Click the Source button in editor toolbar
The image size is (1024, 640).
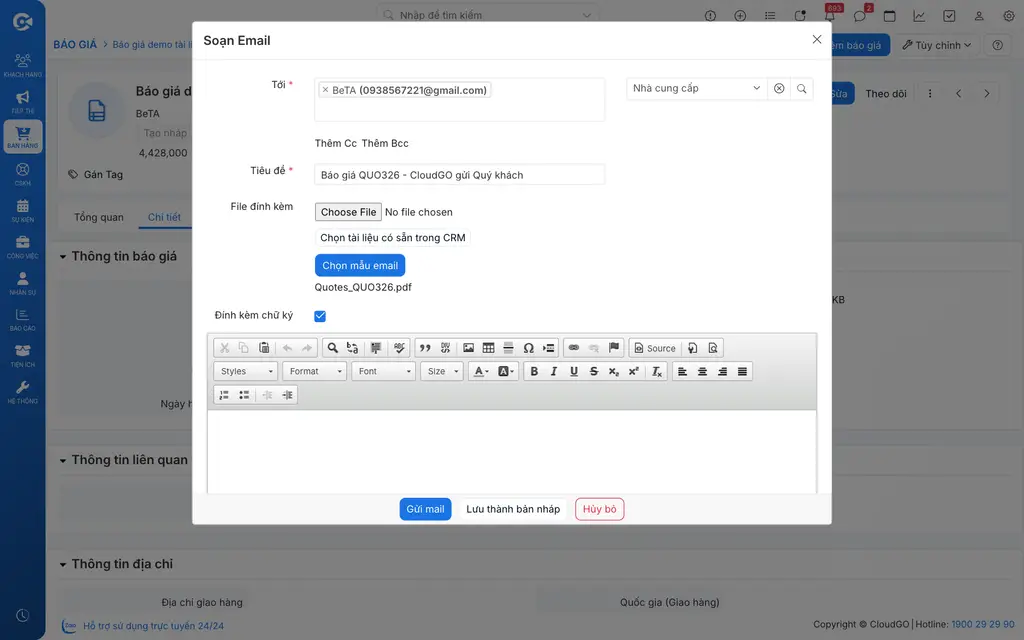point(655,348)
